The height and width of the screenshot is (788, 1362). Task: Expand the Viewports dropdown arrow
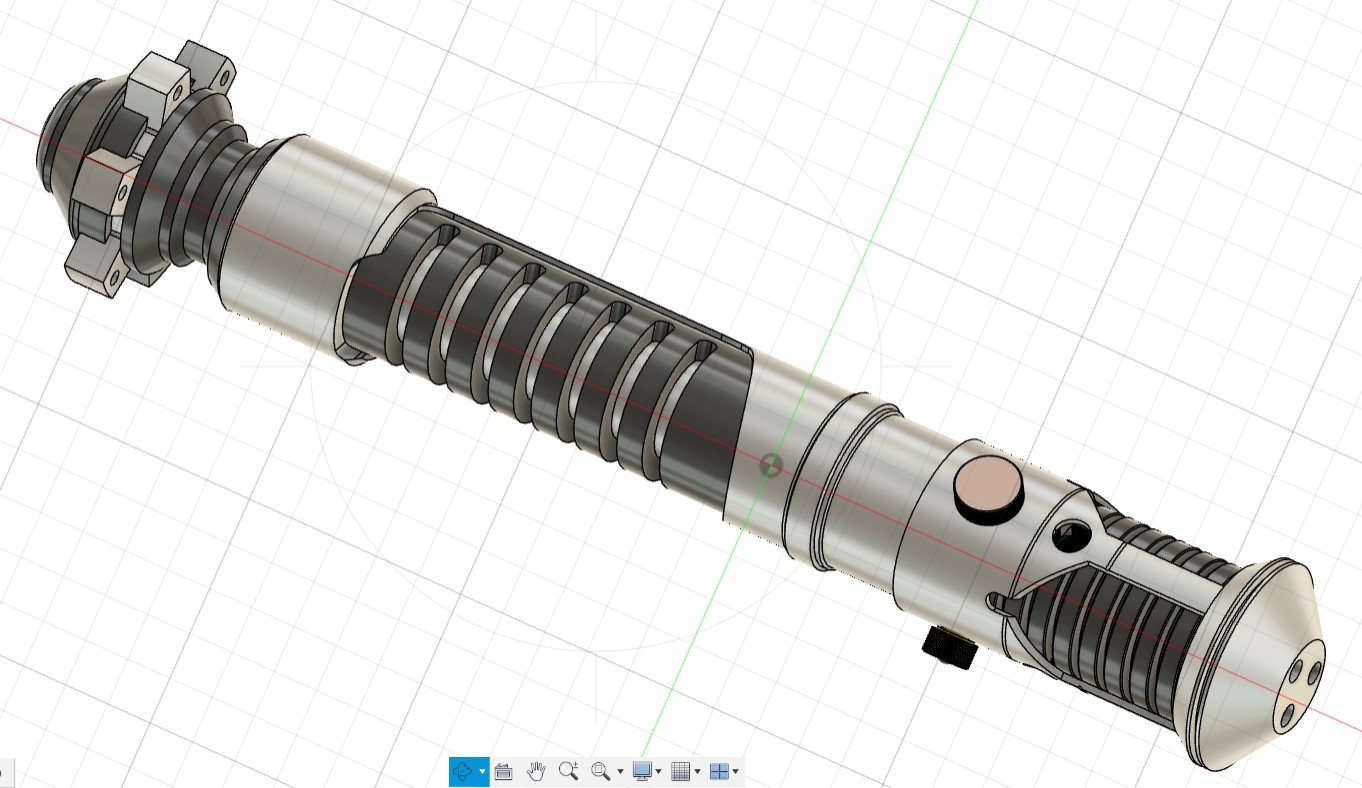click(736, 772)
